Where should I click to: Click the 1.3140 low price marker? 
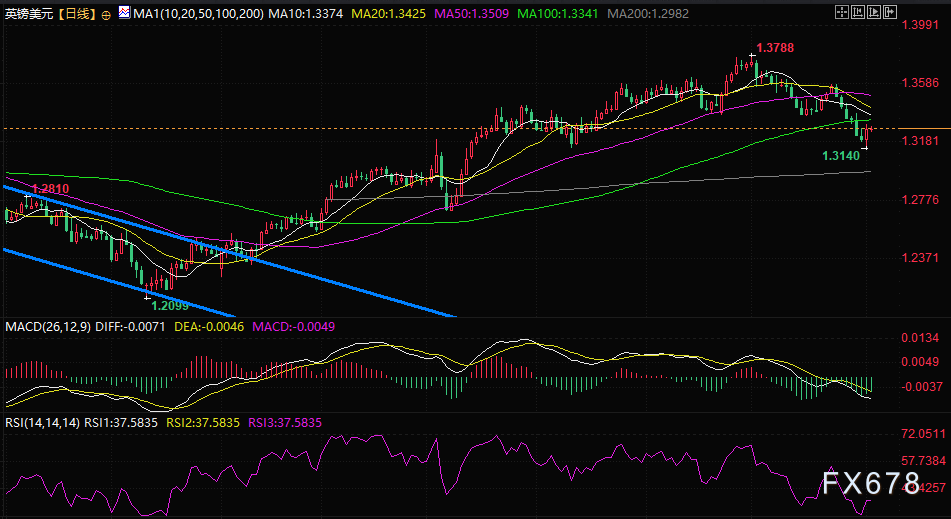coord(840,156)
